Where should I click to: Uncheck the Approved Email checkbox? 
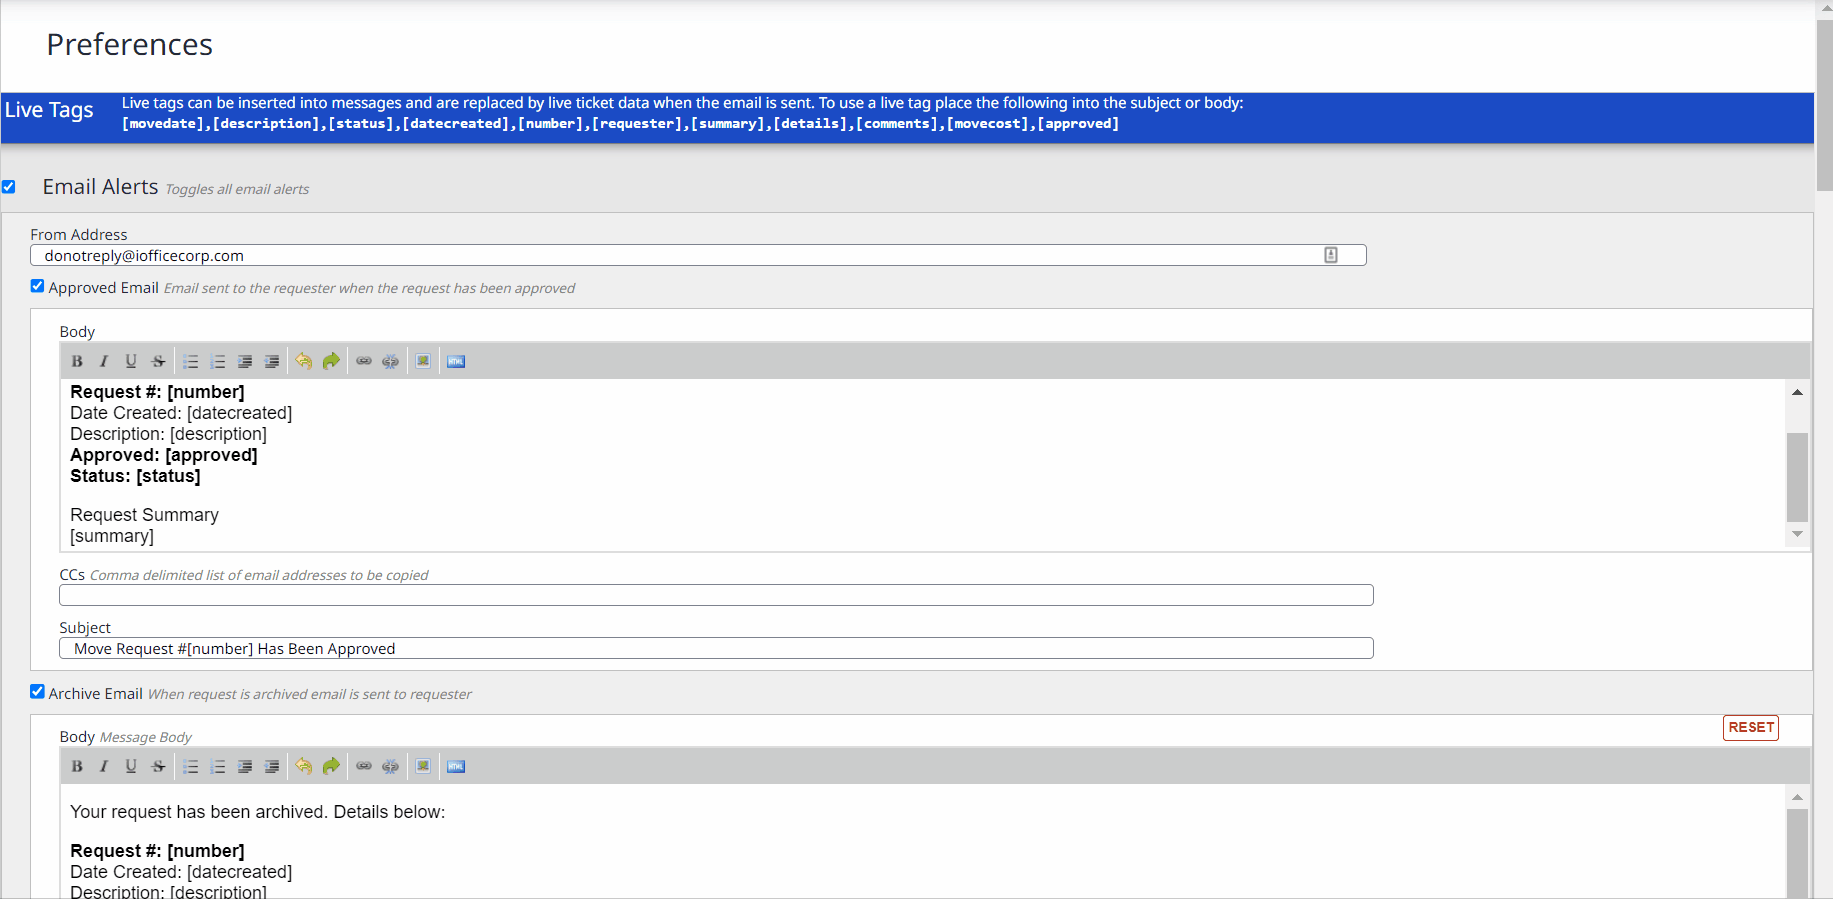[38, 287]
